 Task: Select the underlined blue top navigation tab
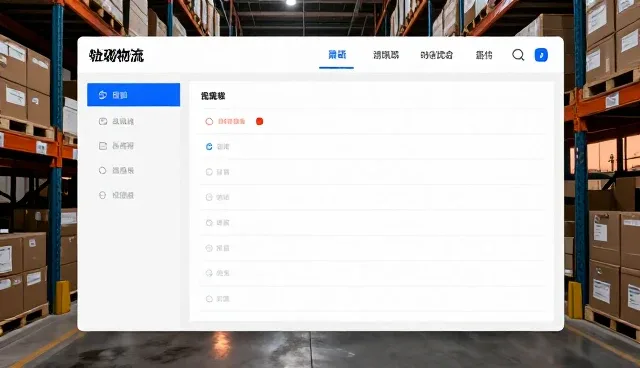[337, 55]
